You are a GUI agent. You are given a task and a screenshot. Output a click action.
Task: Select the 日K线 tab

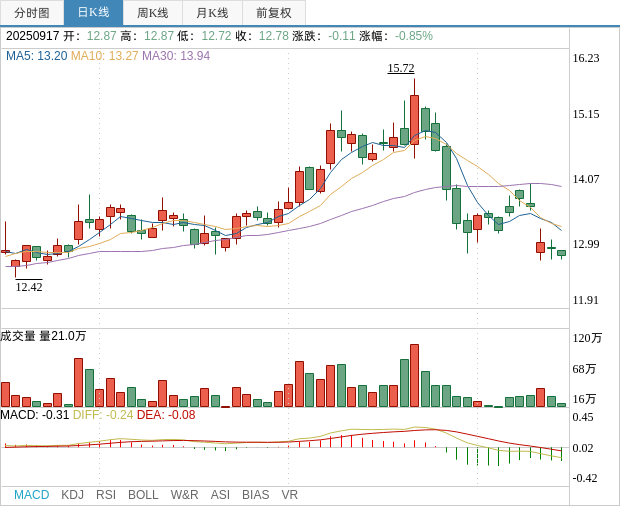pos(93,13)
